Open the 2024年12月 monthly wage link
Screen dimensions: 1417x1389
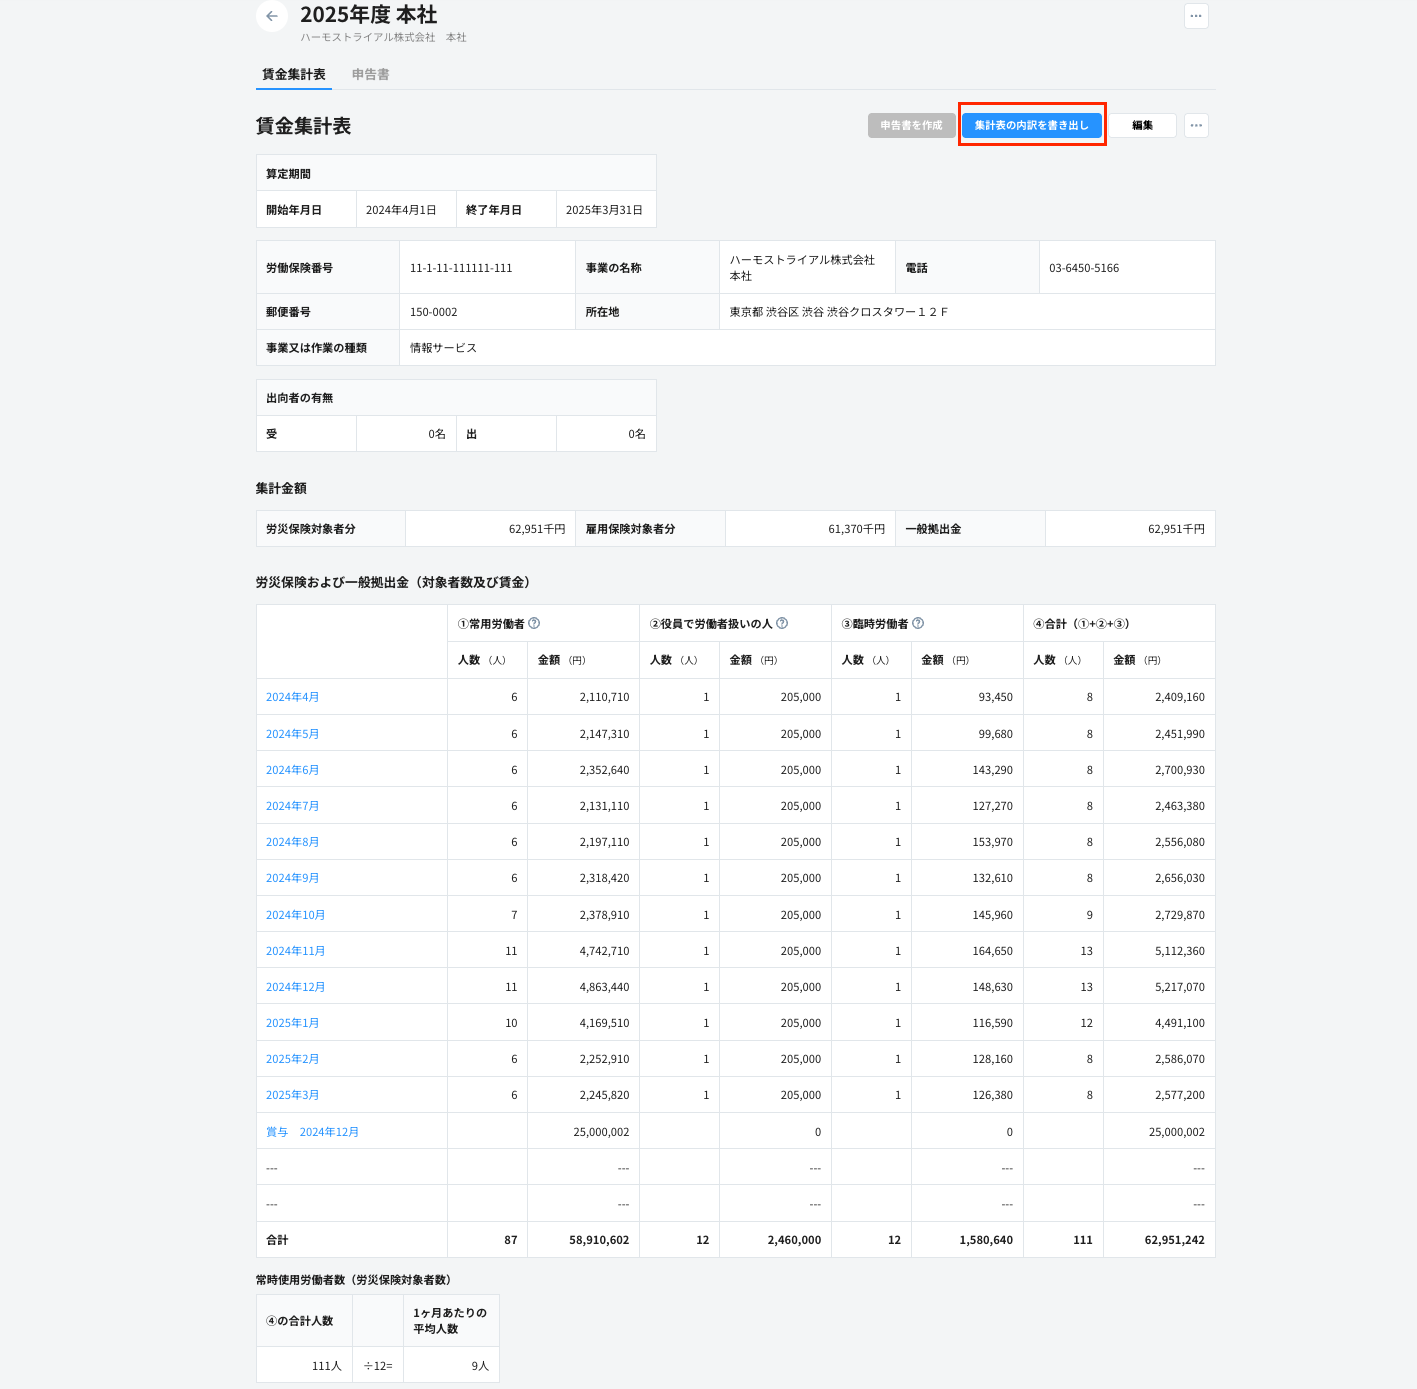[x=295, y=987]
